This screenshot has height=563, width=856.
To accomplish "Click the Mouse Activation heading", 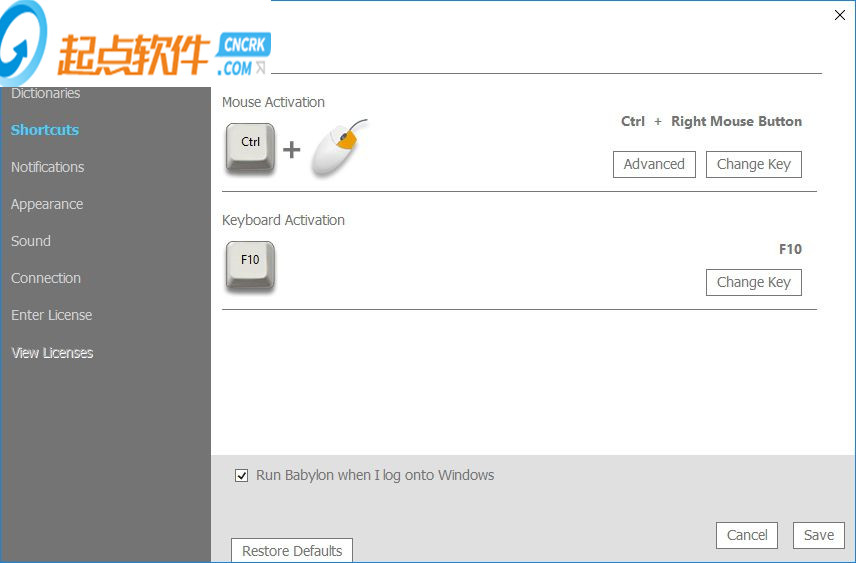I will click(273, 102).
